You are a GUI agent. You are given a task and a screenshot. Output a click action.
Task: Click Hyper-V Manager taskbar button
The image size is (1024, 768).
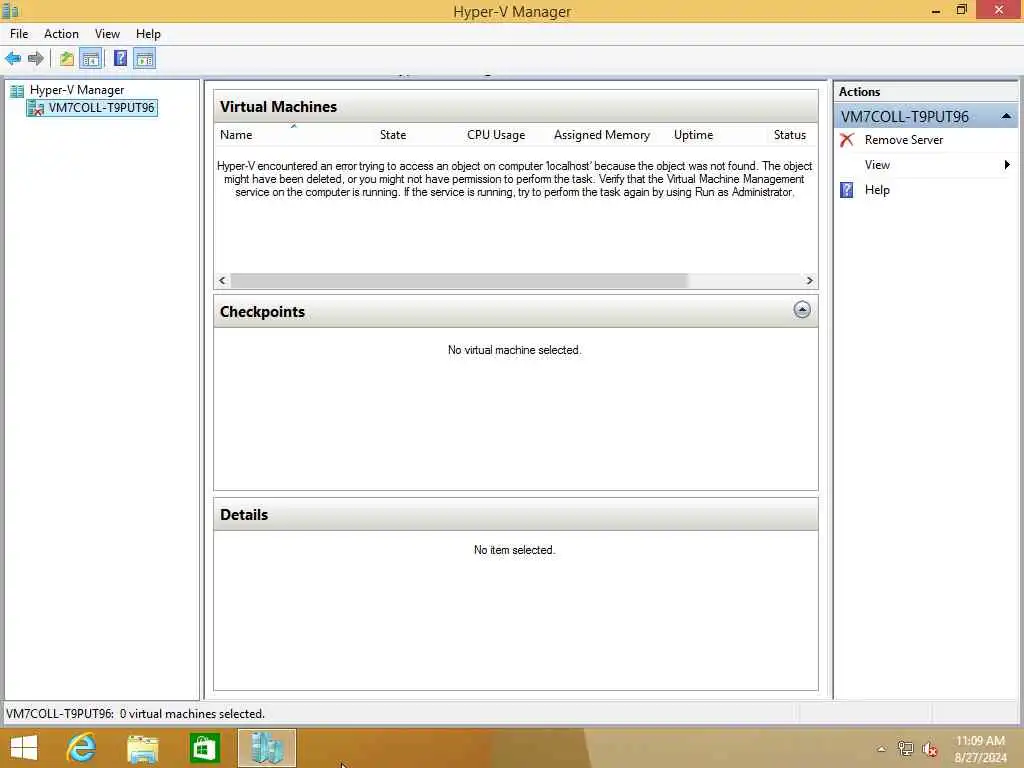pos(266,748)
